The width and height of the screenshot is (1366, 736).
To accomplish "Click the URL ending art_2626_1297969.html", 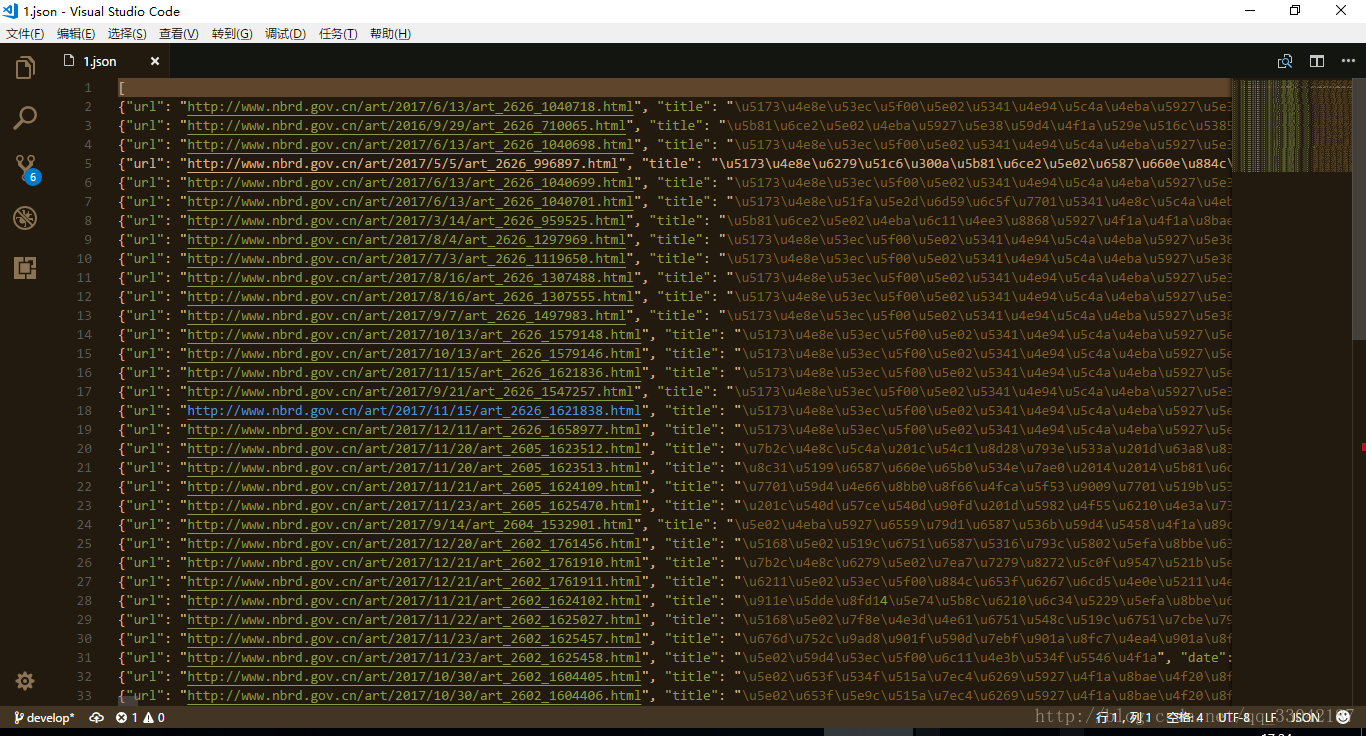I will [x=406, y=239].
